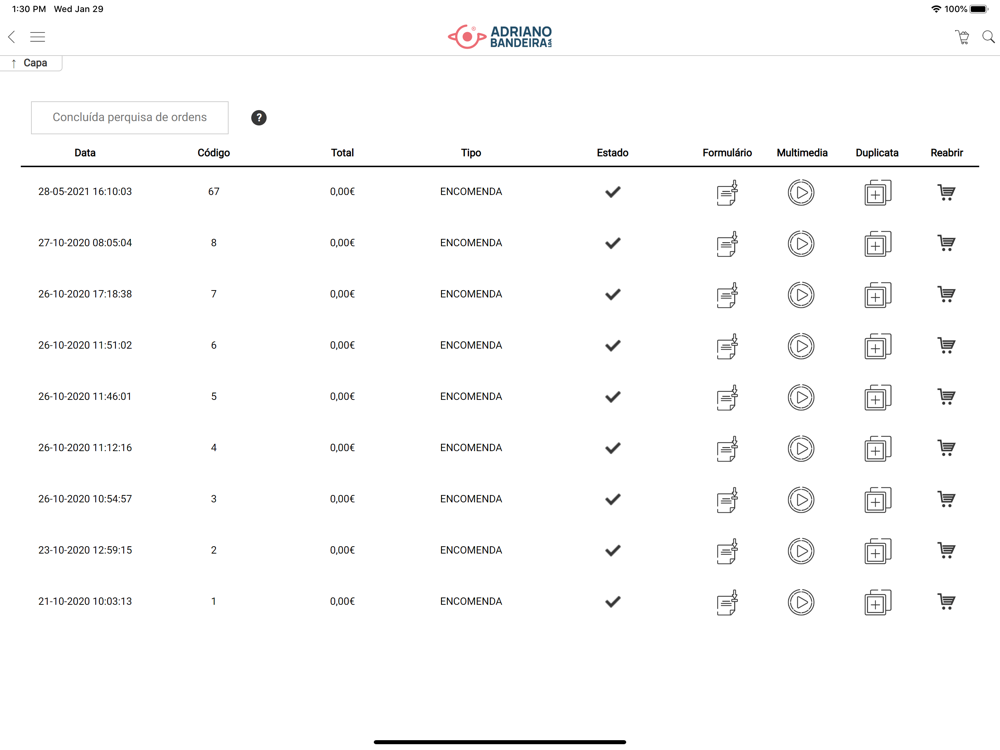Reopen order dated 26-10-2020 17:18:38
The width and height of the screenshot is (1000, 750).
click(946, 295)
